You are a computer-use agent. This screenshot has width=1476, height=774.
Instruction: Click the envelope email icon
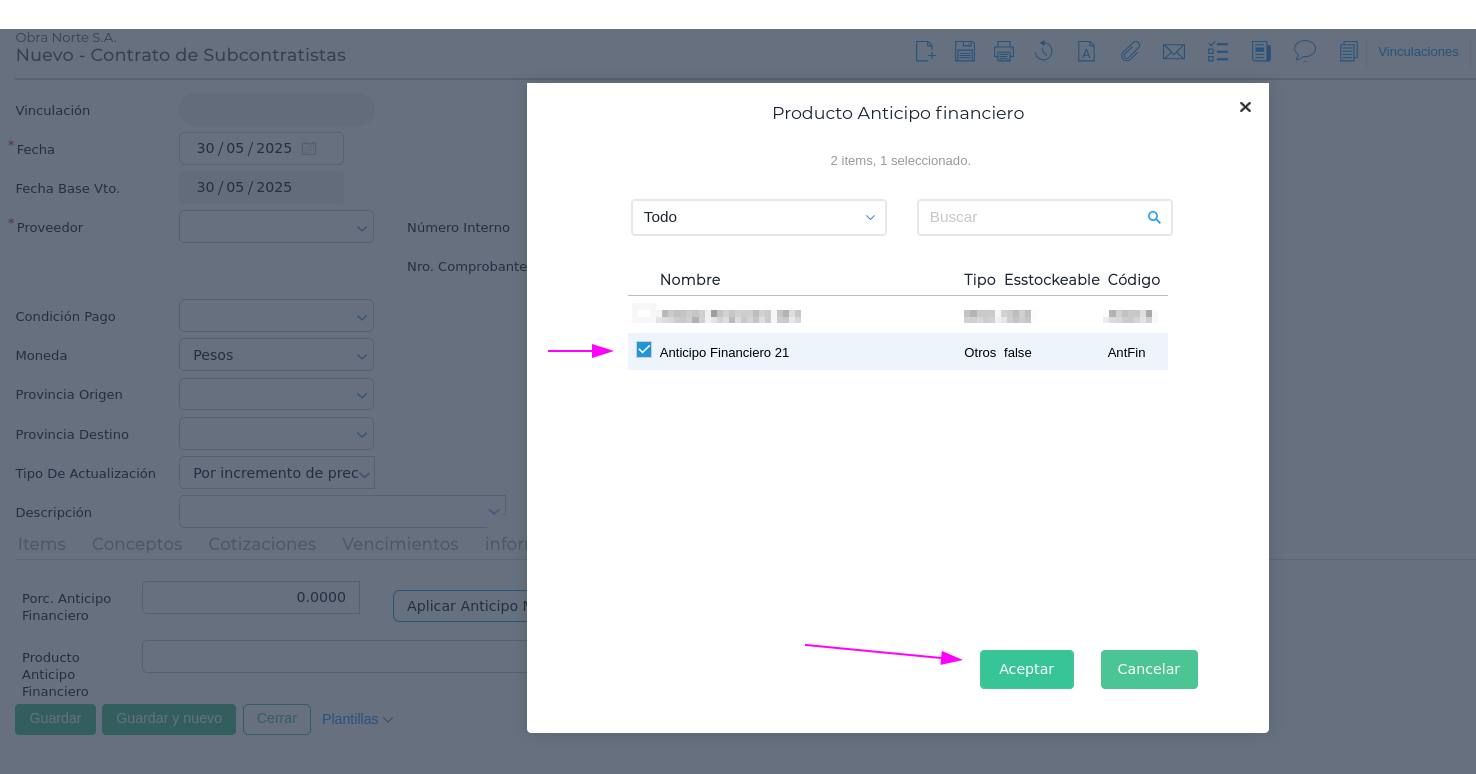pos(1174,52)
